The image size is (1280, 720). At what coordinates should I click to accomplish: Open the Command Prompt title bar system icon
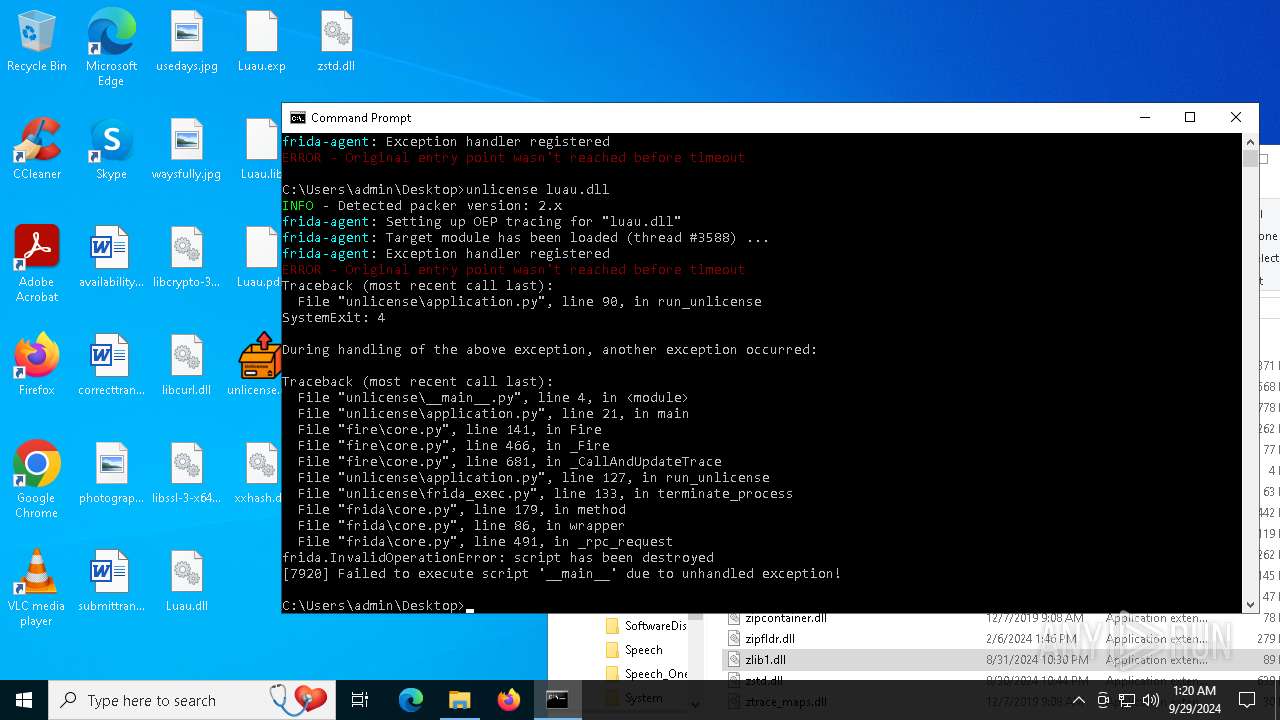[x=298, y=117]
